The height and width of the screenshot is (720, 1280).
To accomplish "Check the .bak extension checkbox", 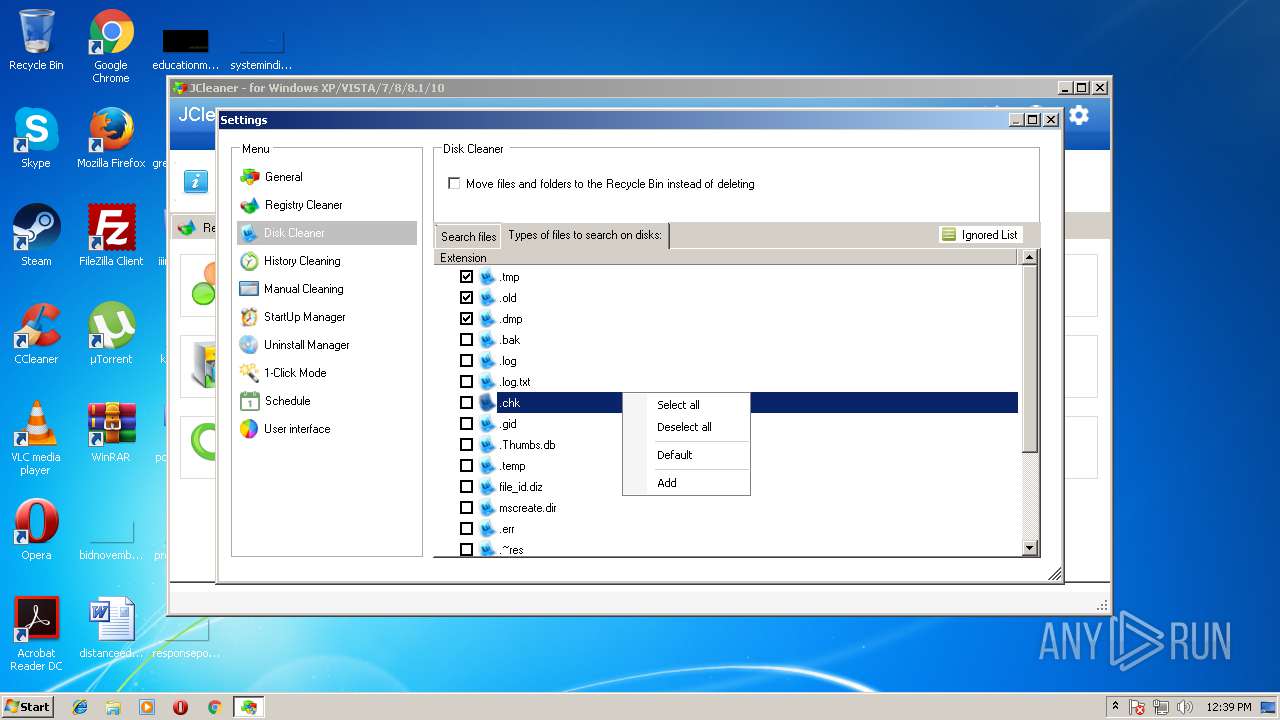I will coord(466,340).
